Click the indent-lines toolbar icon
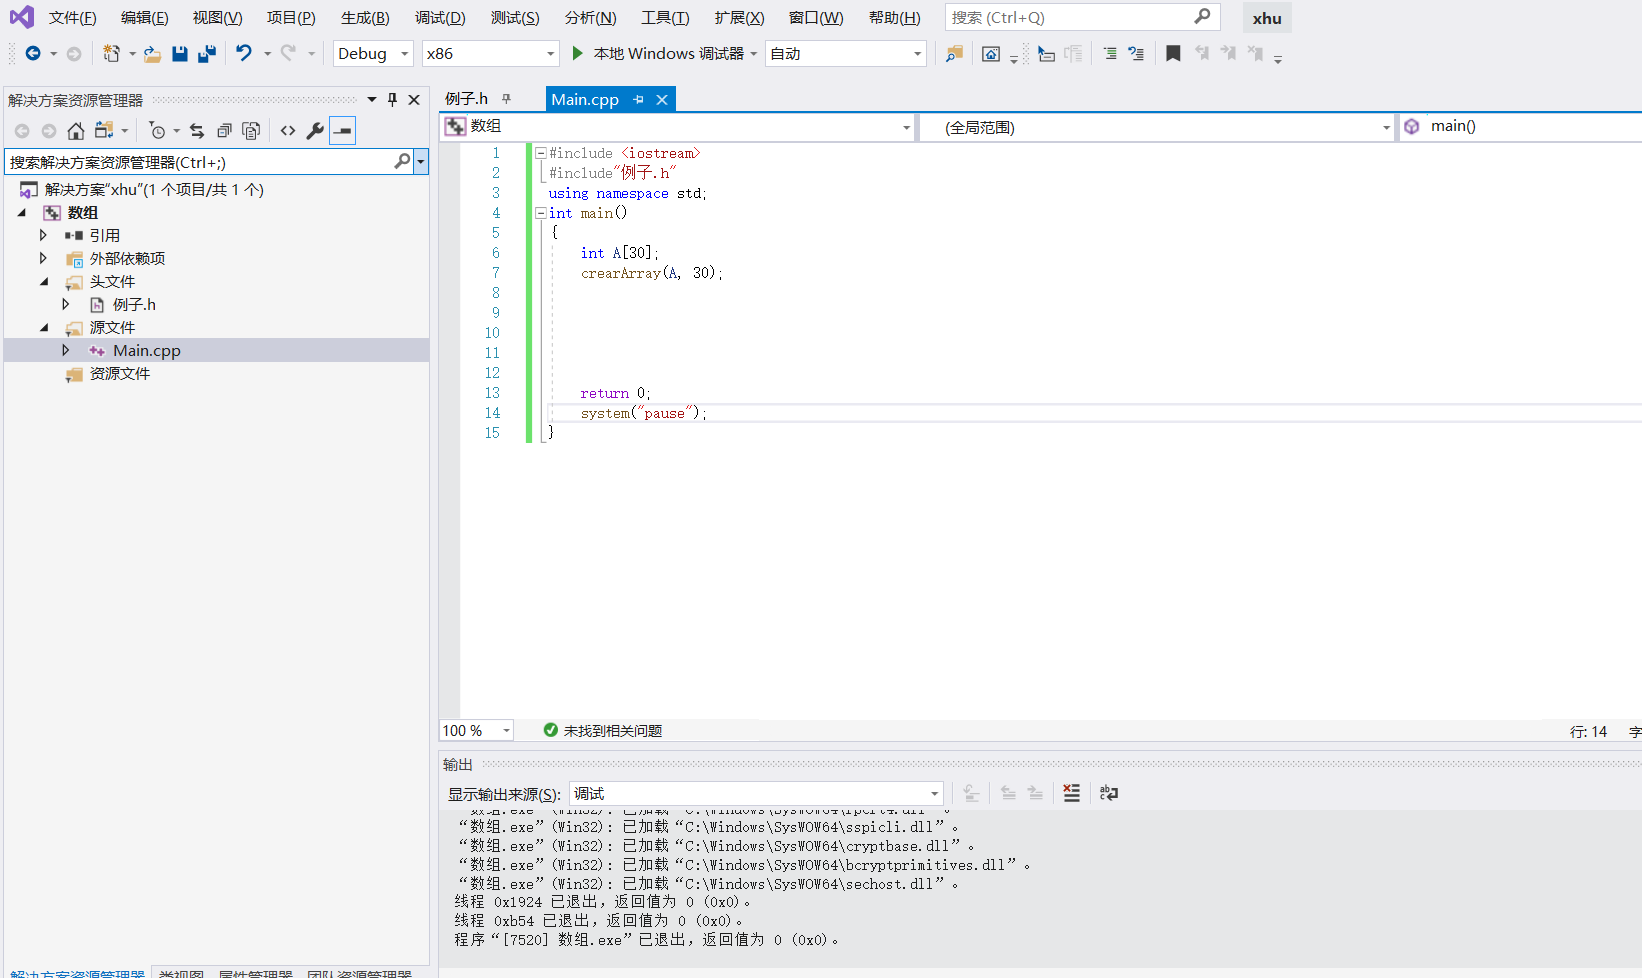 [1110, 54]
